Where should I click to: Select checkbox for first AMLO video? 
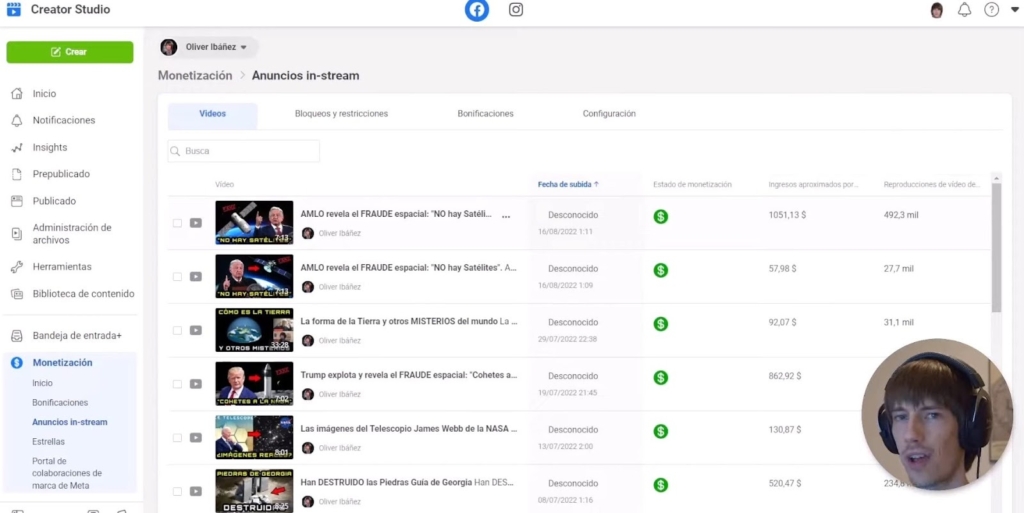point(177,223)
